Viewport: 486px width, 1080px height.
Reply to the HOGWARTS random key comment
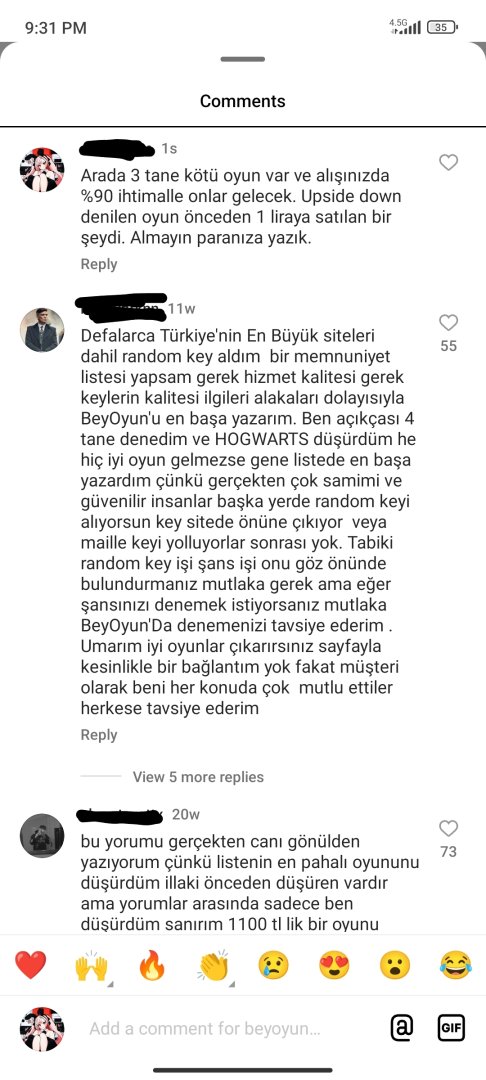tap(99, 735)
